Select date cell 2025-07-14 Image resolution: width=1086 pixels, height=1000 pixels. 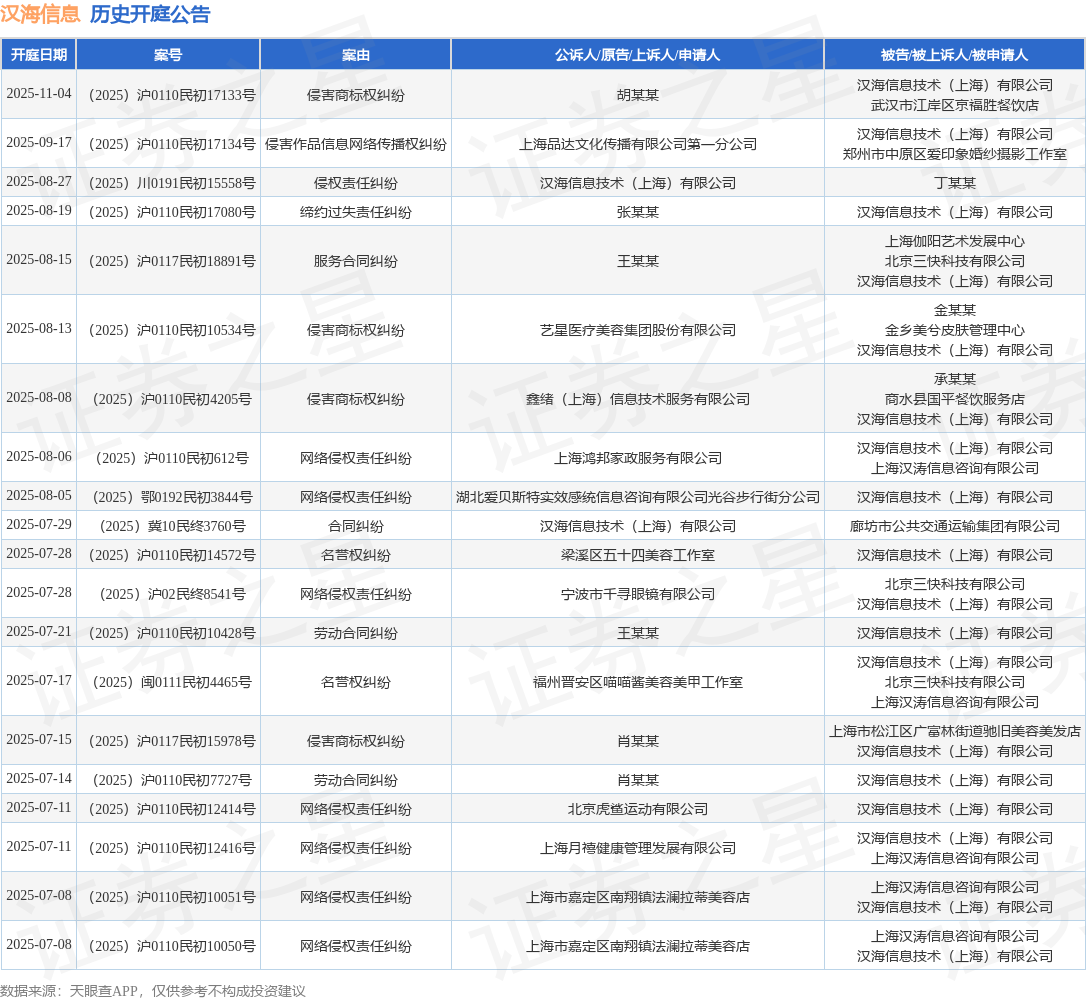pos(39,778)
